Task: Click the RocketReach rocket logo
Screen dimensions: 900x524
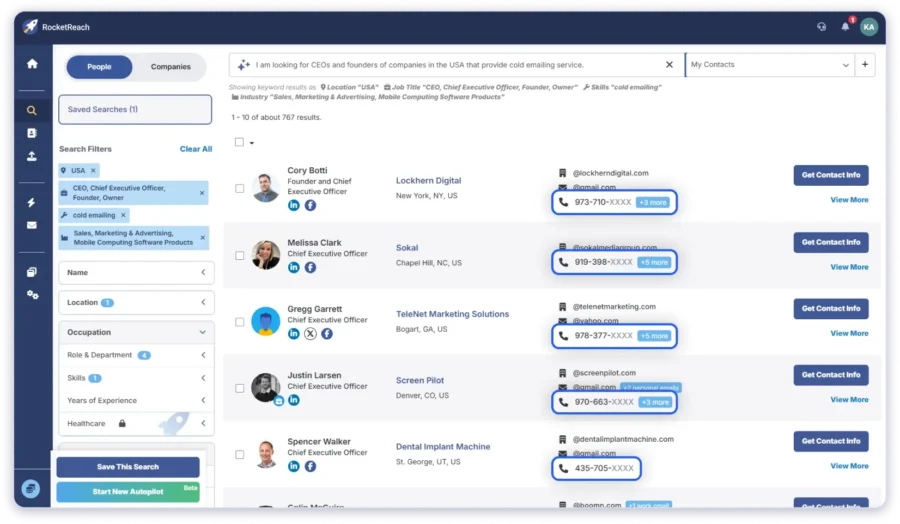Action: tap(30, 26)
